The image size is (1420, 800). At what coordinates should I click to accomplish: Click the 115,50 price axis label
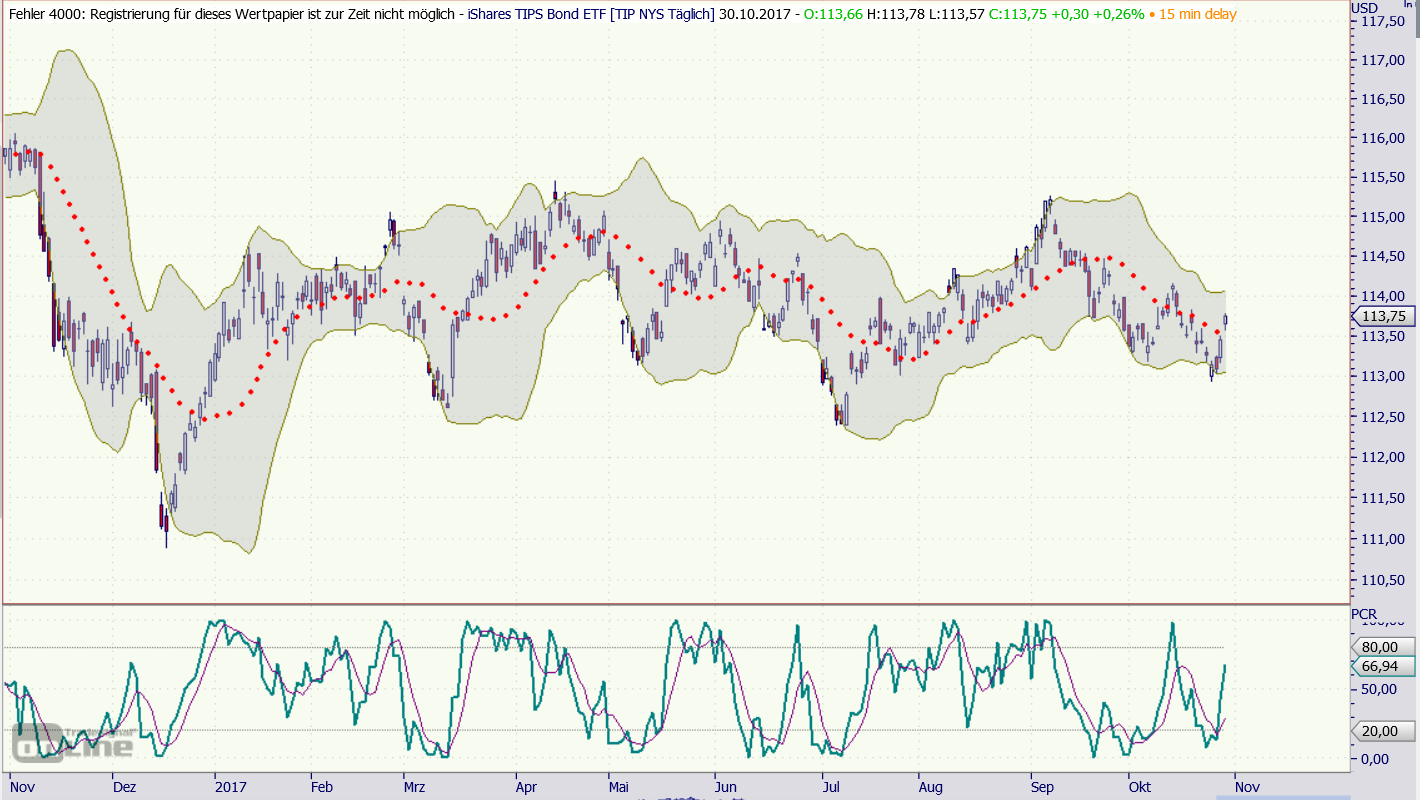click(1381, 177)
